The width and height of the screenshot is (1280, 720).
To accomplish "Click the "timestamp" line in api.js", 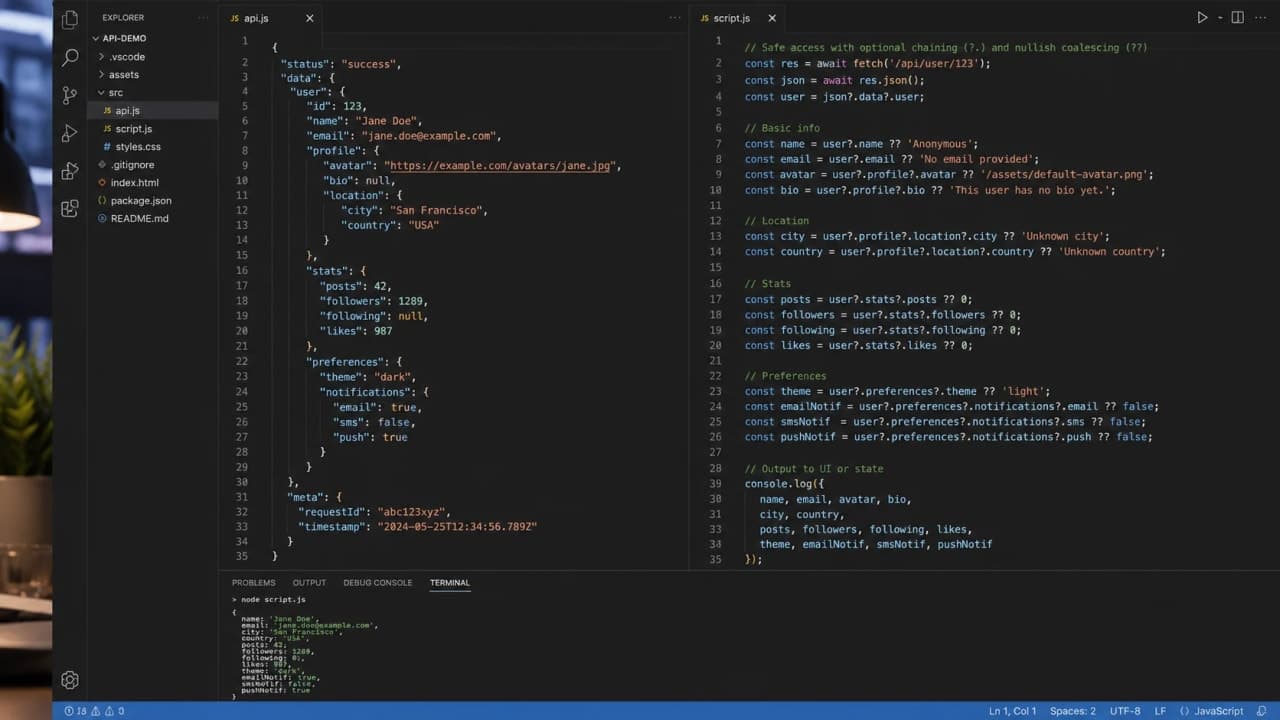I will tap(417, 527).
